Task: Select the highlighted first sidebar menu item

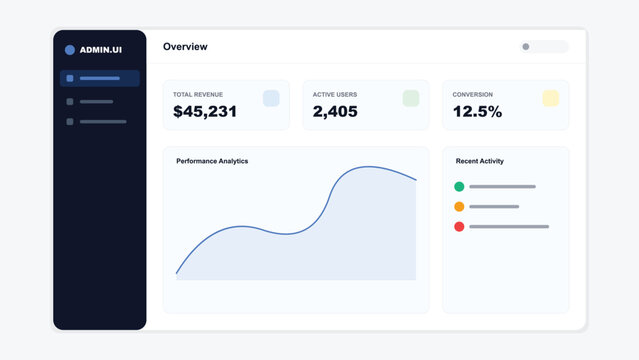Action: coord(100,78)
